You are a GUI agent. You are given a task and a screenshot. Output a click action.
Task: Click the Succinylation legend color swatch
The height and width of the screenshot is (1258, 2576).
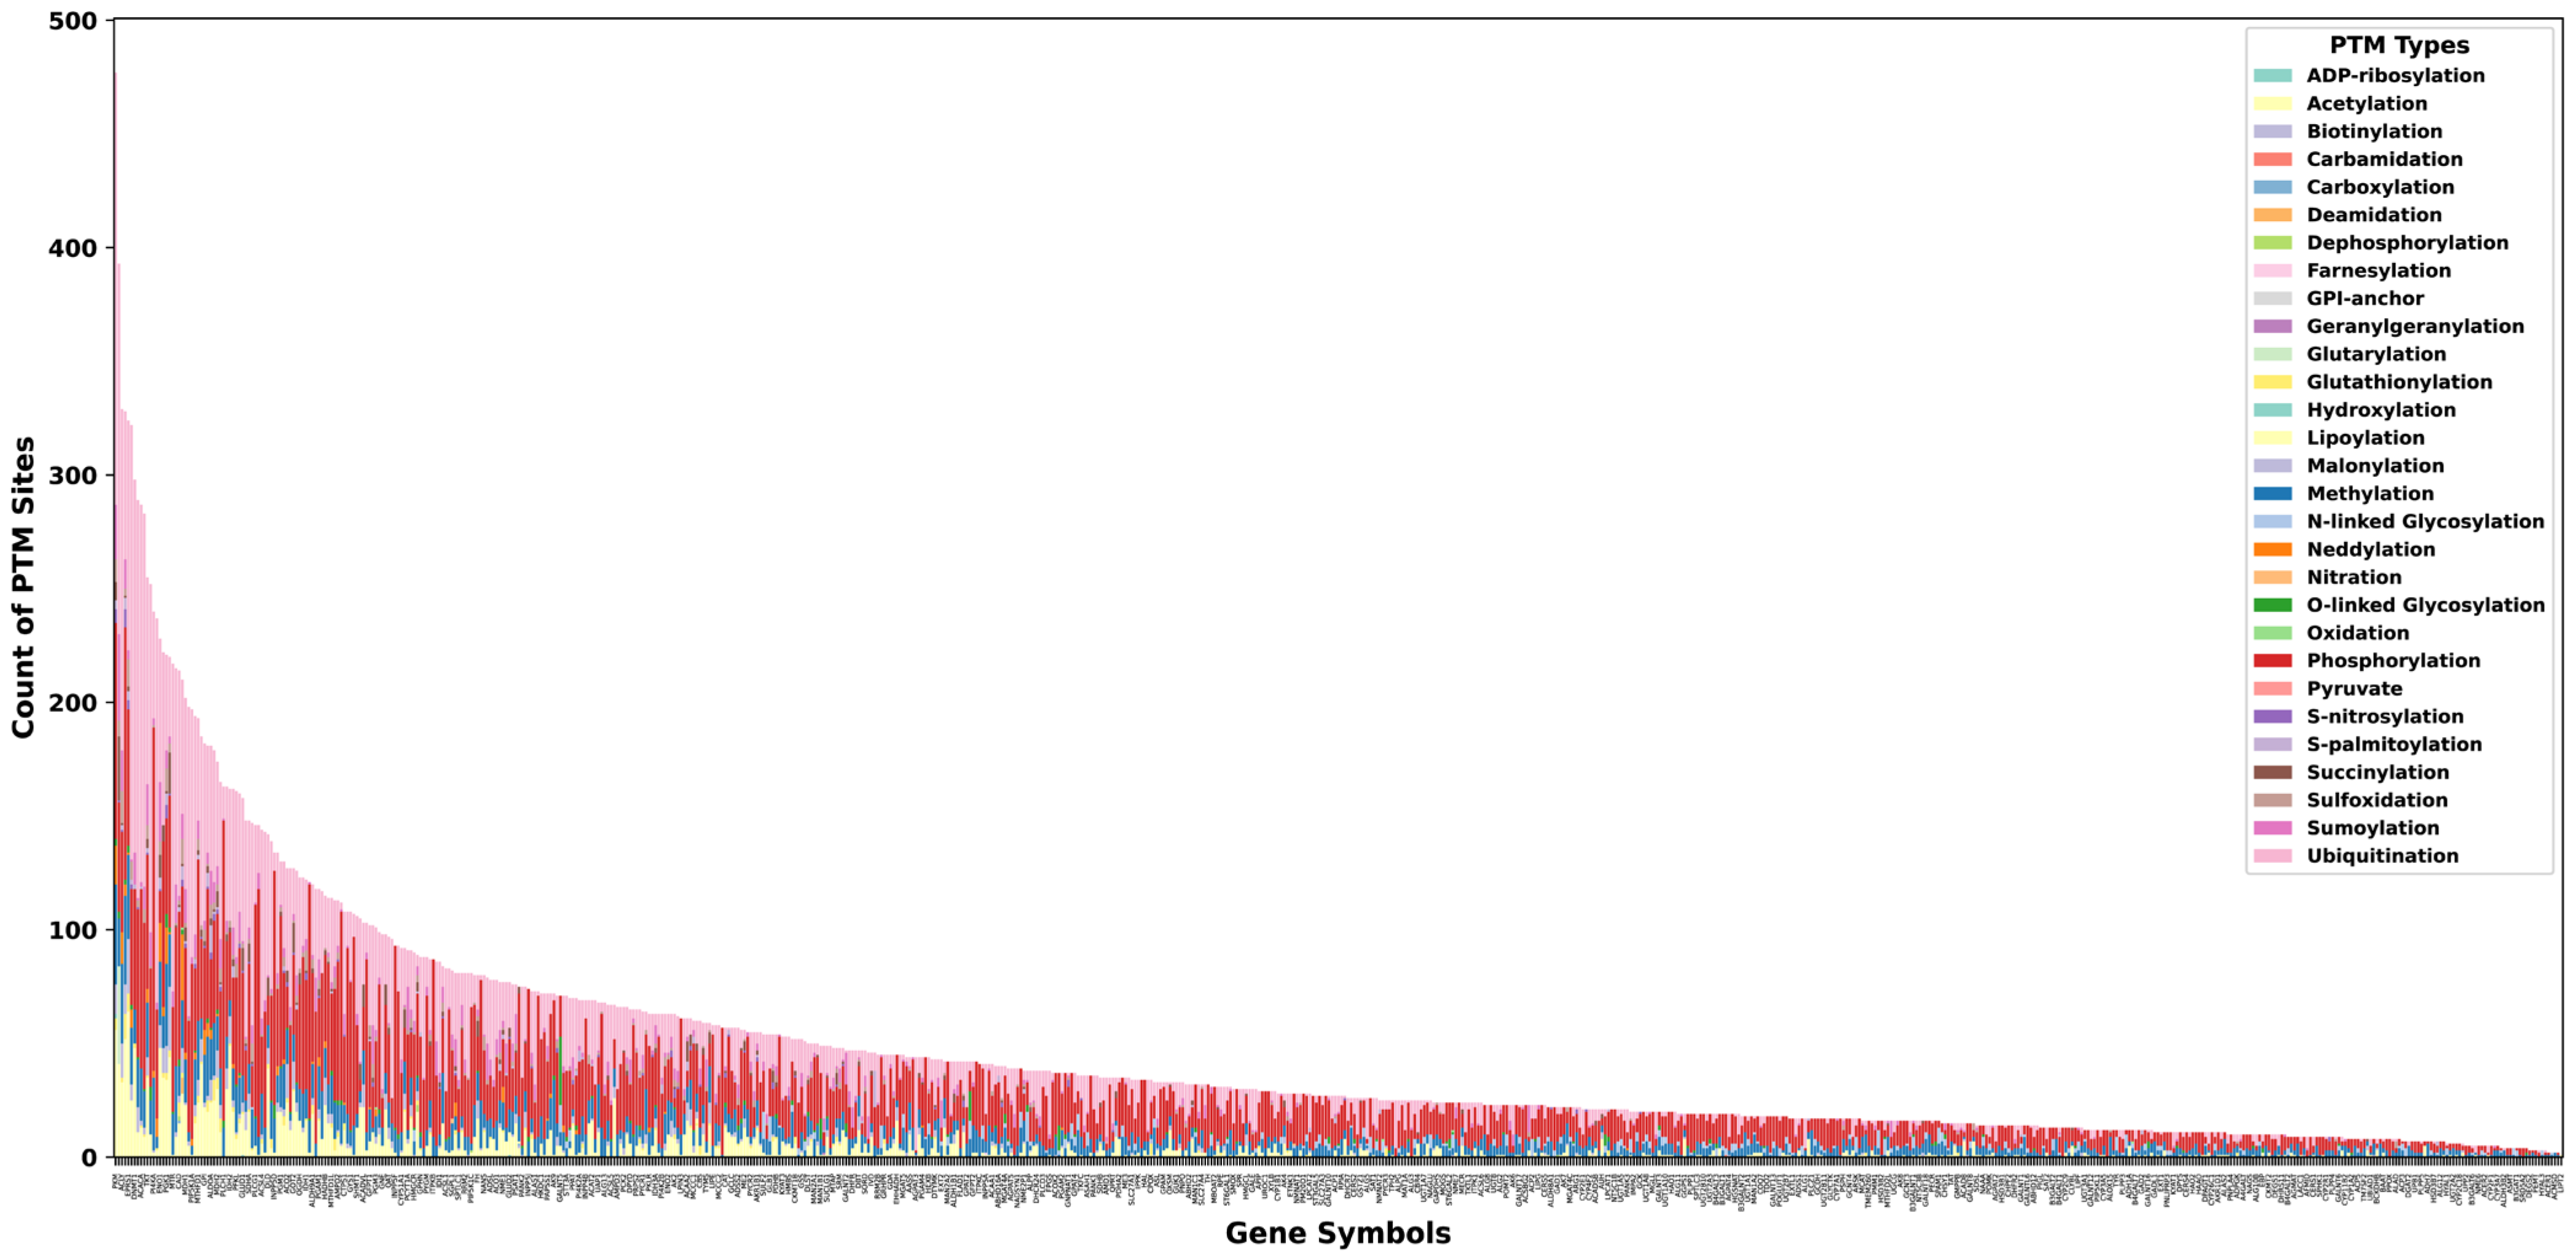[x=2272, y=772]
